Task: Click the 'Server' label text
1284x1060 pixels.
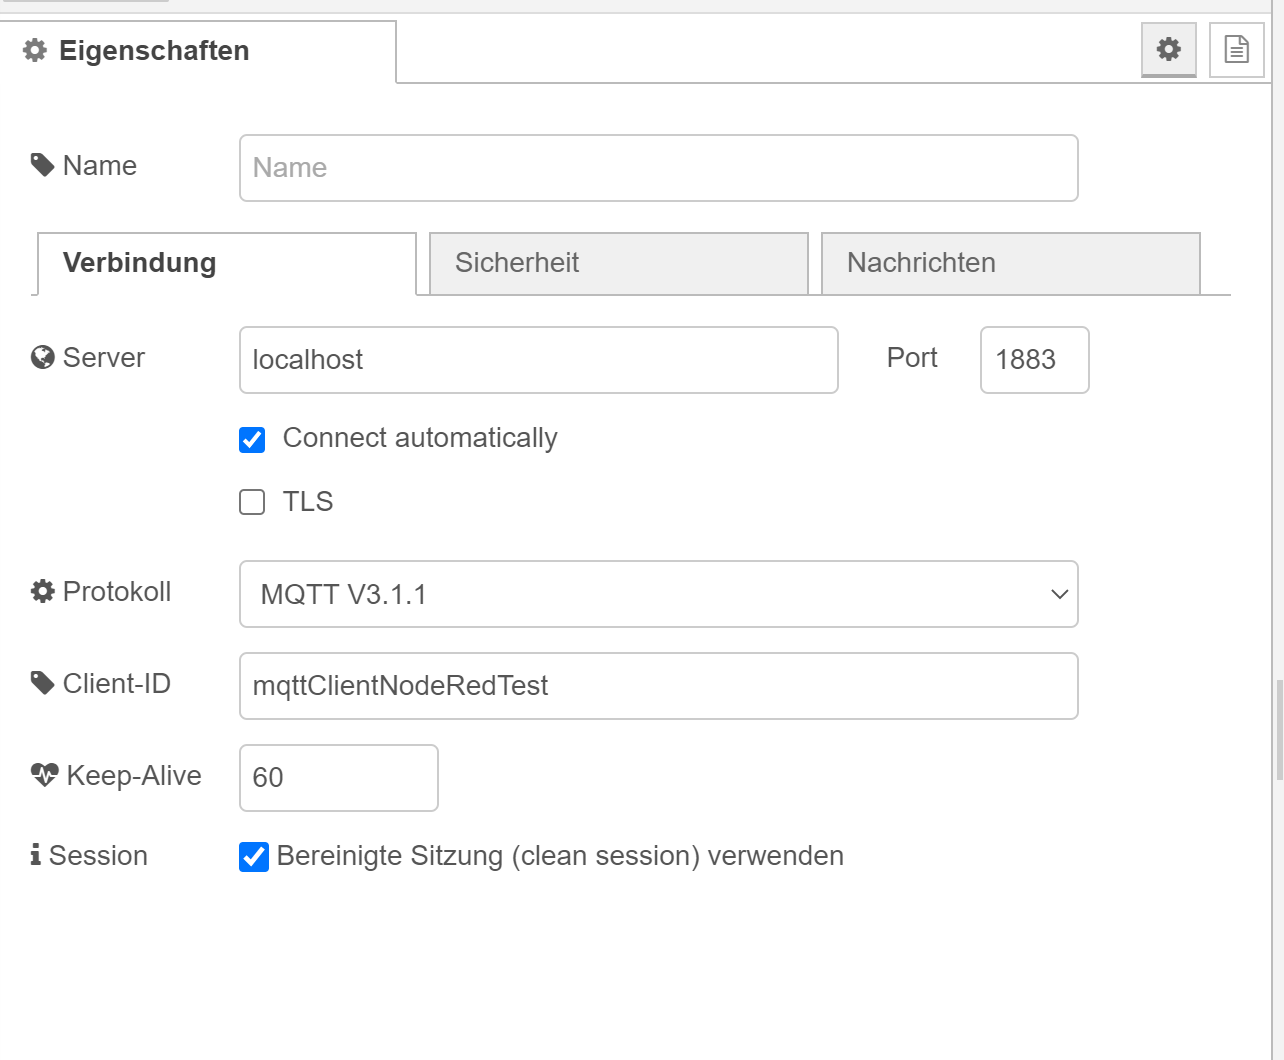Action: pyautogui.click(x=104, y=357)
